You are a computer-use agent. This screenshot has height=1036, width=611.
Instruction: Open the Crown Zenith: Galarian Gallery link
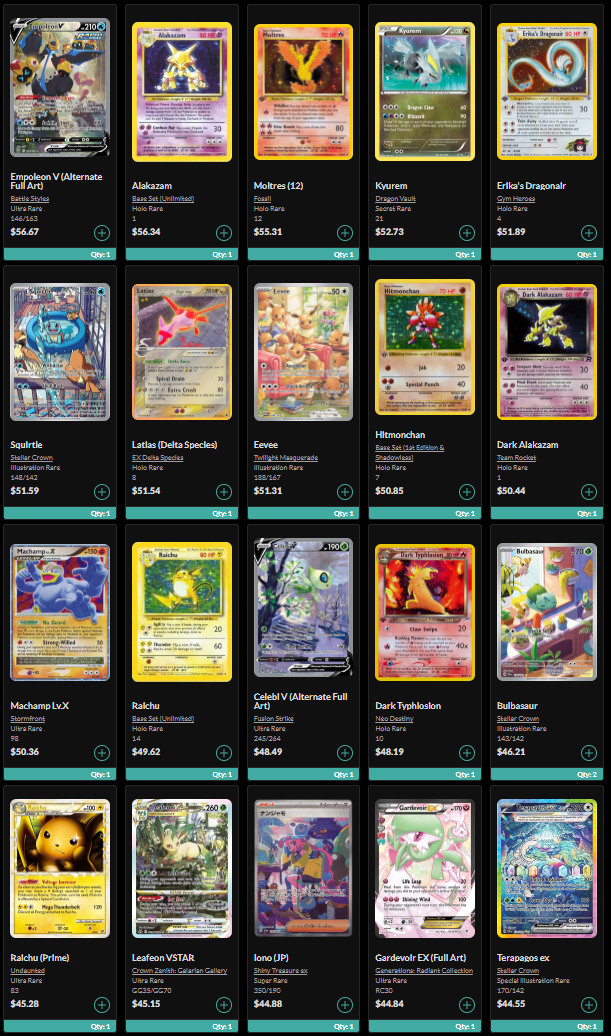179,971
